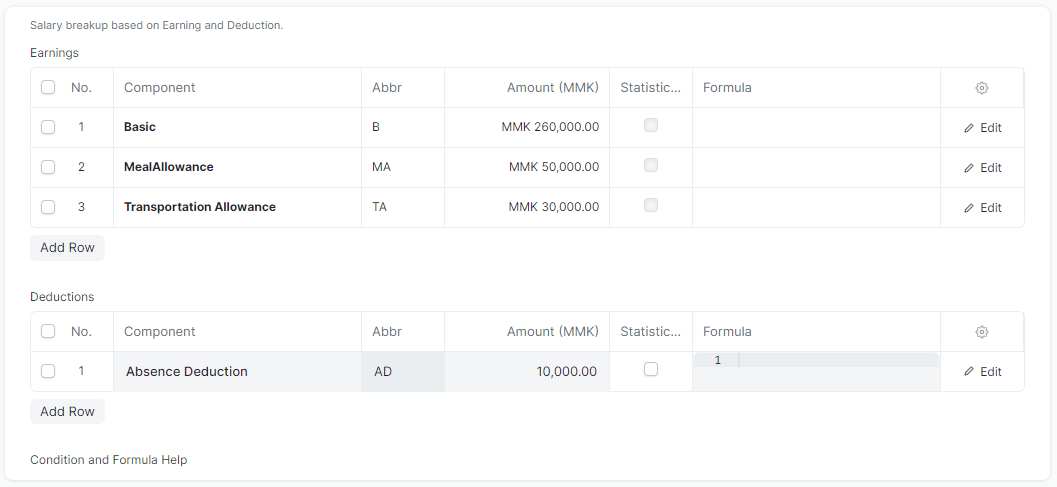Screen dimensions: 1057x487
Task: Open Earnings table column settings gear
Action: coord(982,88)
